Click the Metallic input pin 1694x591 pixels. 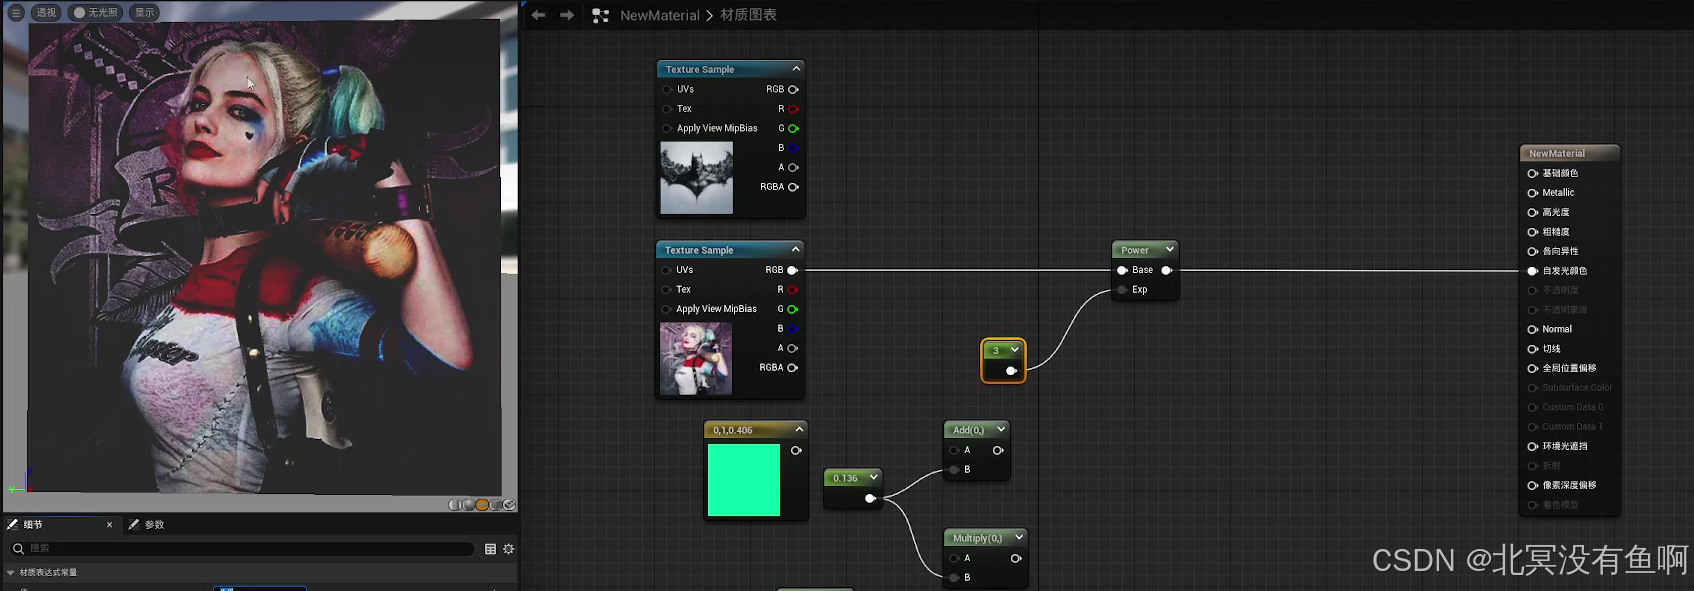point(1532,193)
